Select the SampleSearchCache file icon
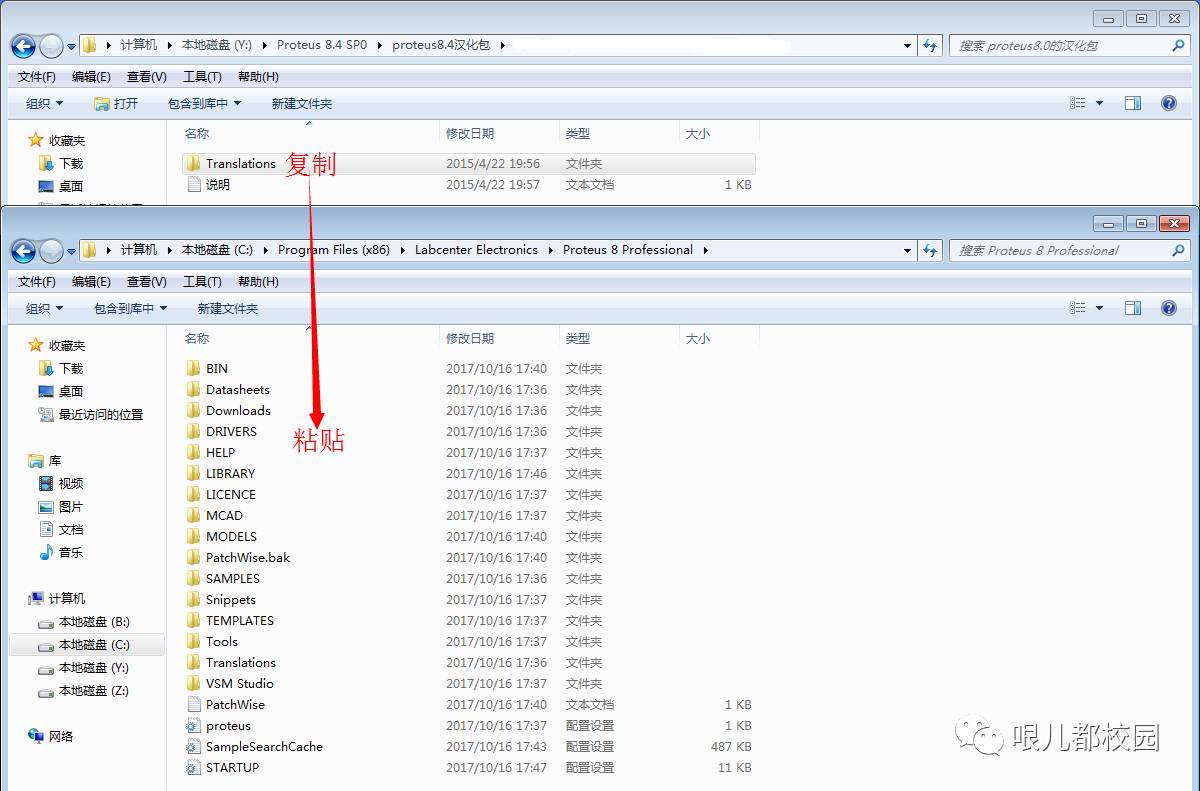 (194, 746)
